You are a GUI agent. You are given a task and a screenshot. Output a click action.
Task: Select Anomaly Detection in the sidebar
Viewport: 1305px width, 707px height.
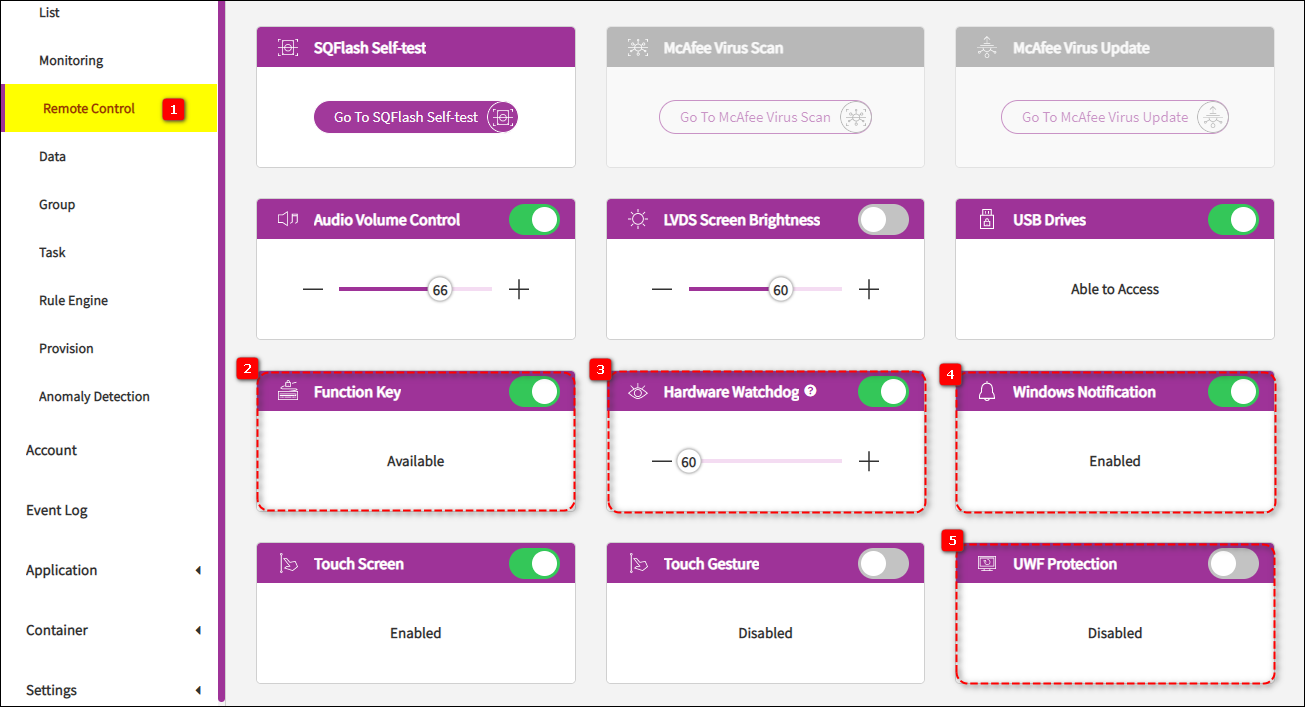coord(94,396)
